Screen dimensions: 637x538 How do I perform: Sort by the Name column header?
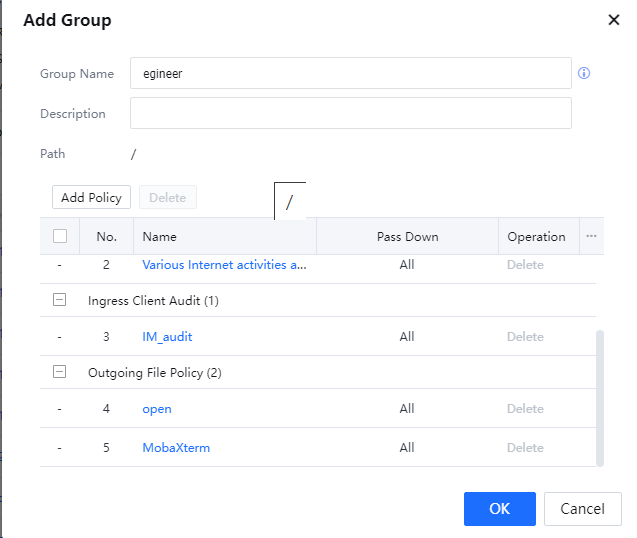(x=160, y=237)
